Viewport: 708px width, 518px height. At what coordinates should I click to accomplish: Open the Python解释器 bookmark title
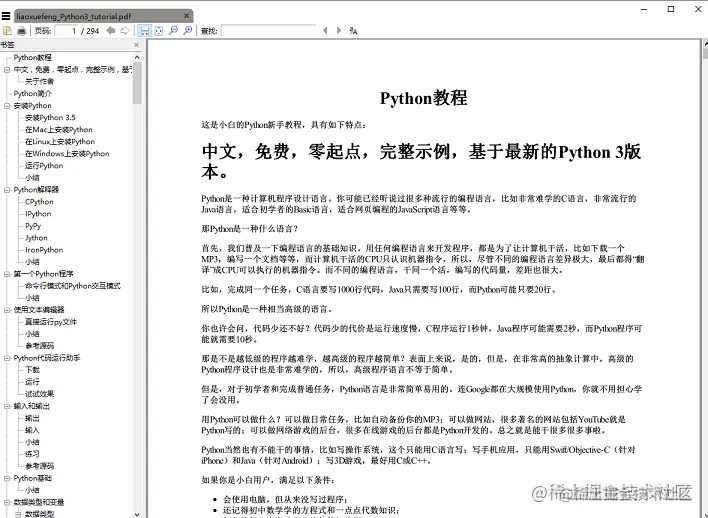(x=36, y=190)
